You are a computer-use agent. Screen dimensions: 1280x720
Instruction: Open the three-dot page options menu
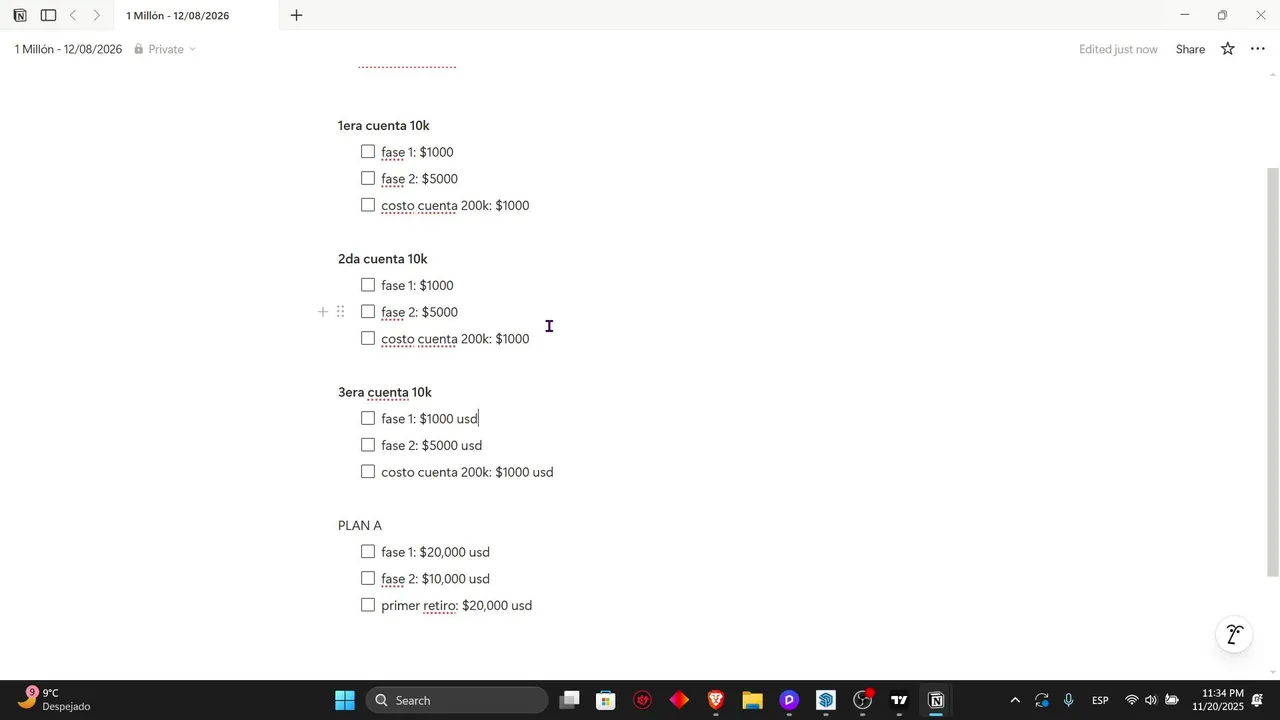click(1258, 49)
